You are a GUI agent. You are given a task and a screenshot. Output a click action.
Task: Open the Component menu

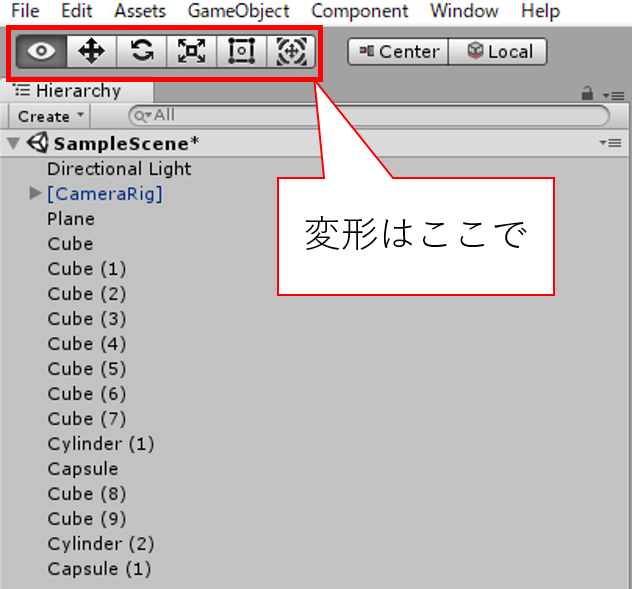coord(360,11)
